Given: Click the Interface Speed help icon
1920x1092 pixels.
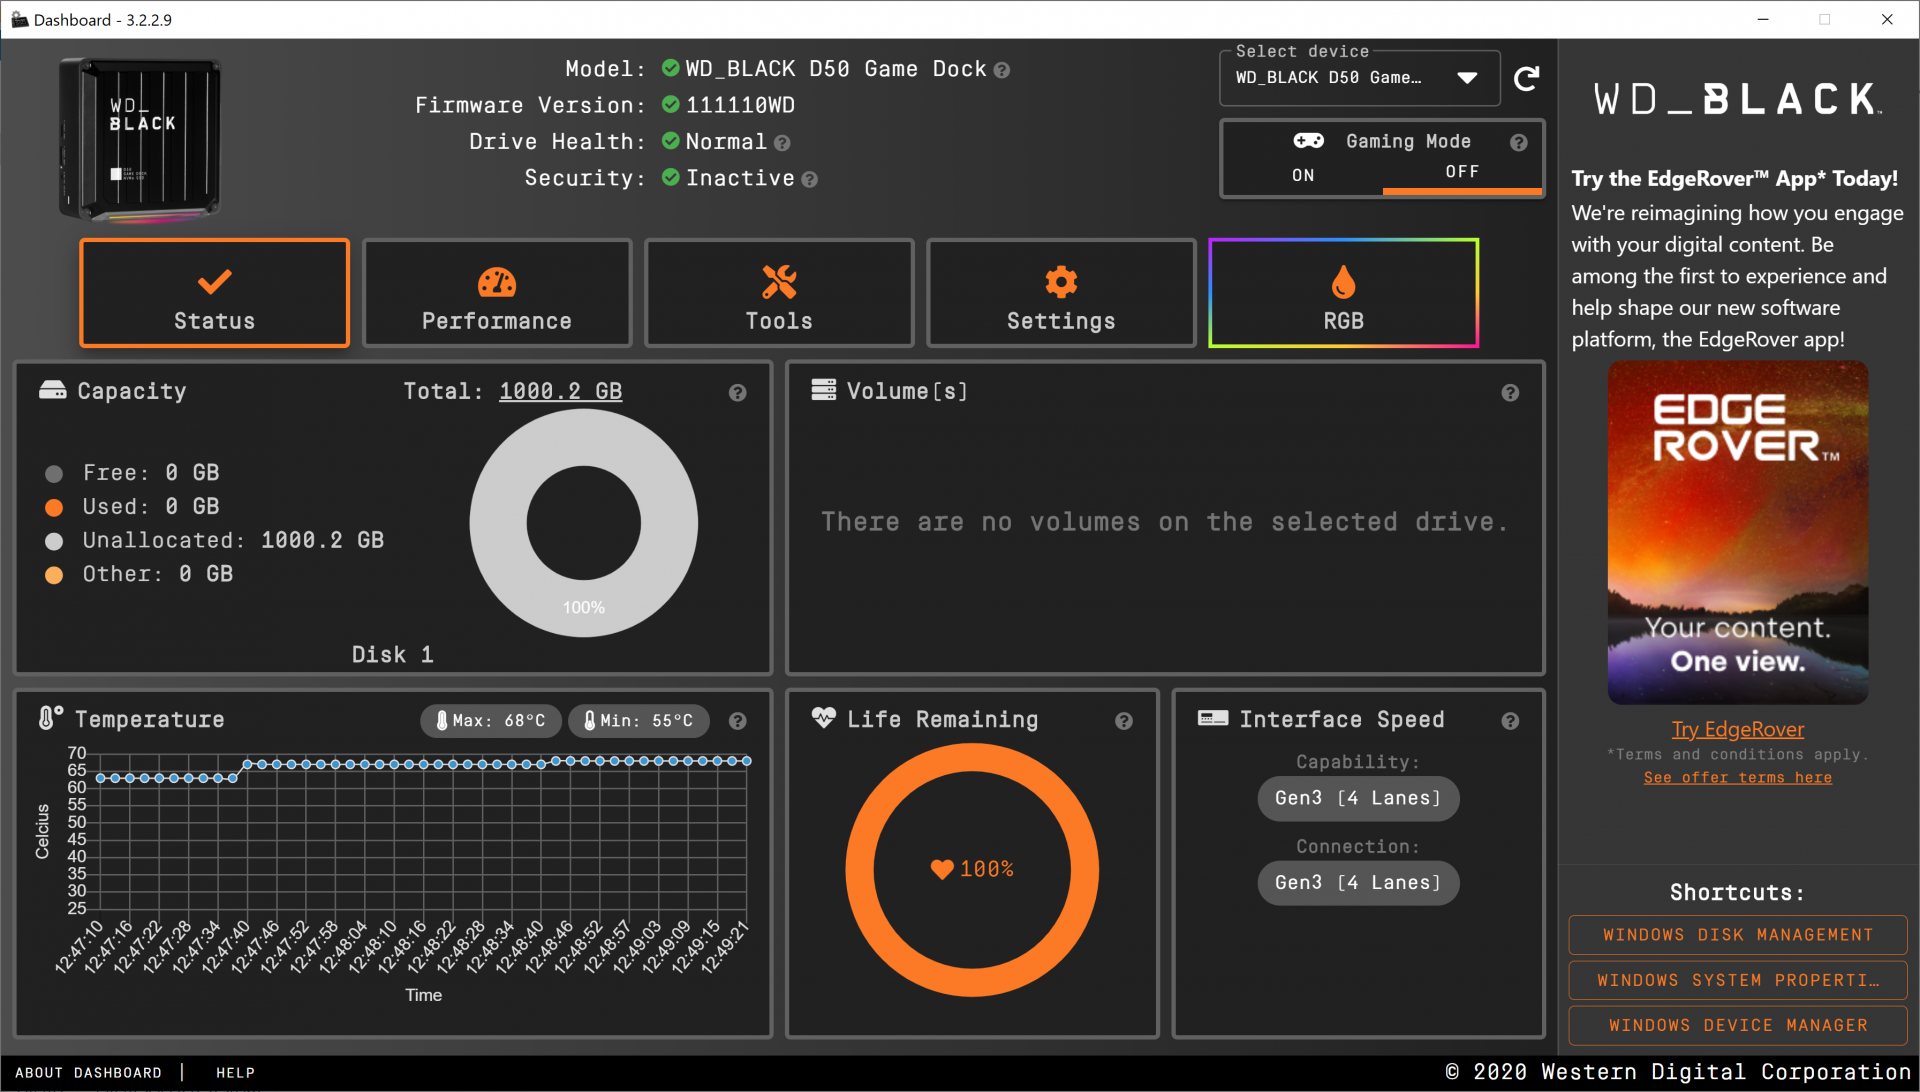Looking at the screenshot, I should [x=1510, y=721].
